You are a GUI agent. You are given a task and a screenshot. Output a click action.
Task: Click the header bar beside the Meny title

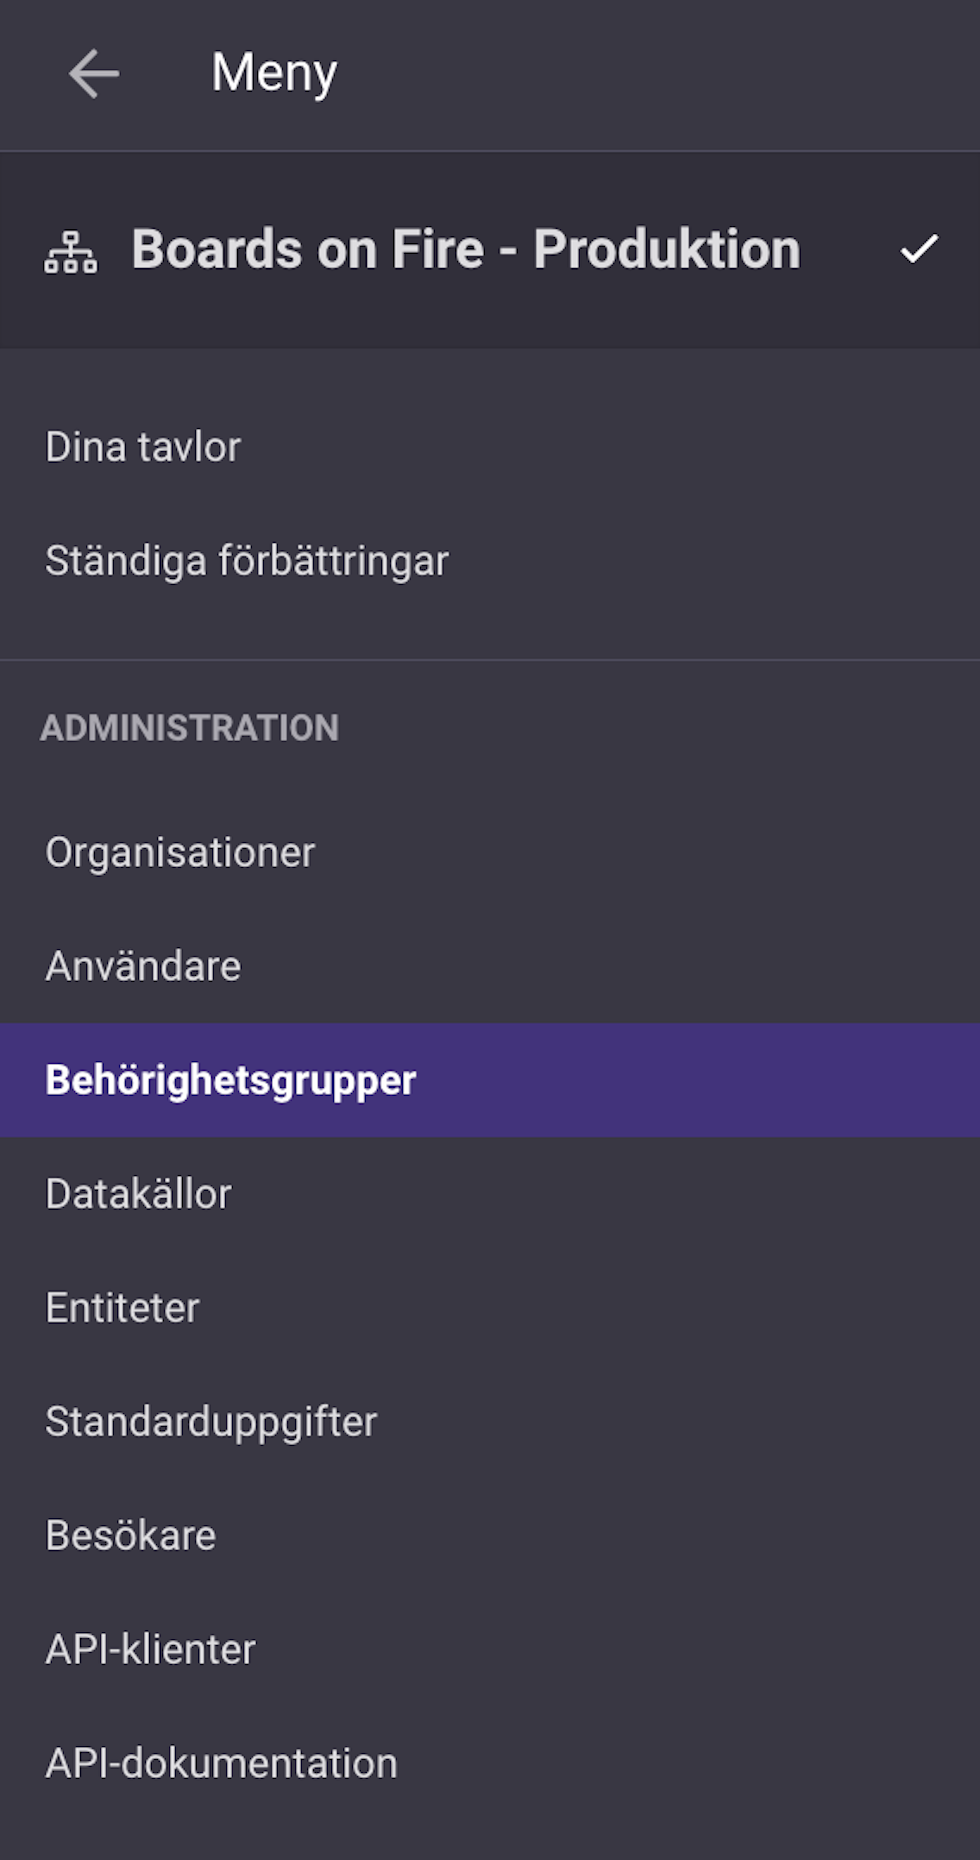[660, 75]
